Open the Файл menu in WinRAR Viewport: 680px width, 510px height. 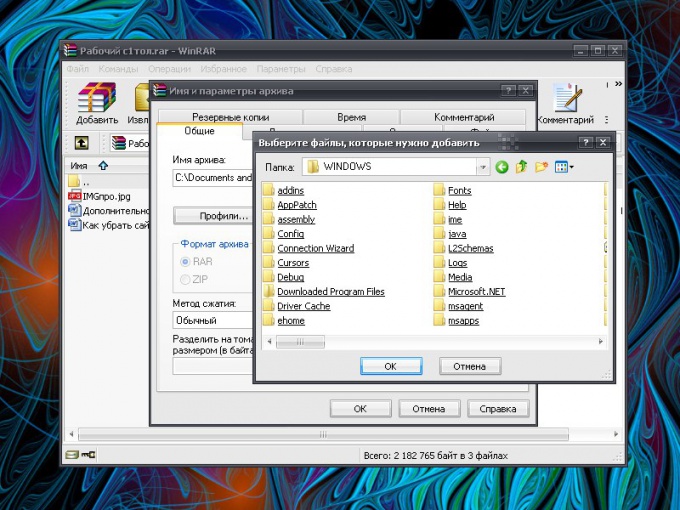click(78, 69)
